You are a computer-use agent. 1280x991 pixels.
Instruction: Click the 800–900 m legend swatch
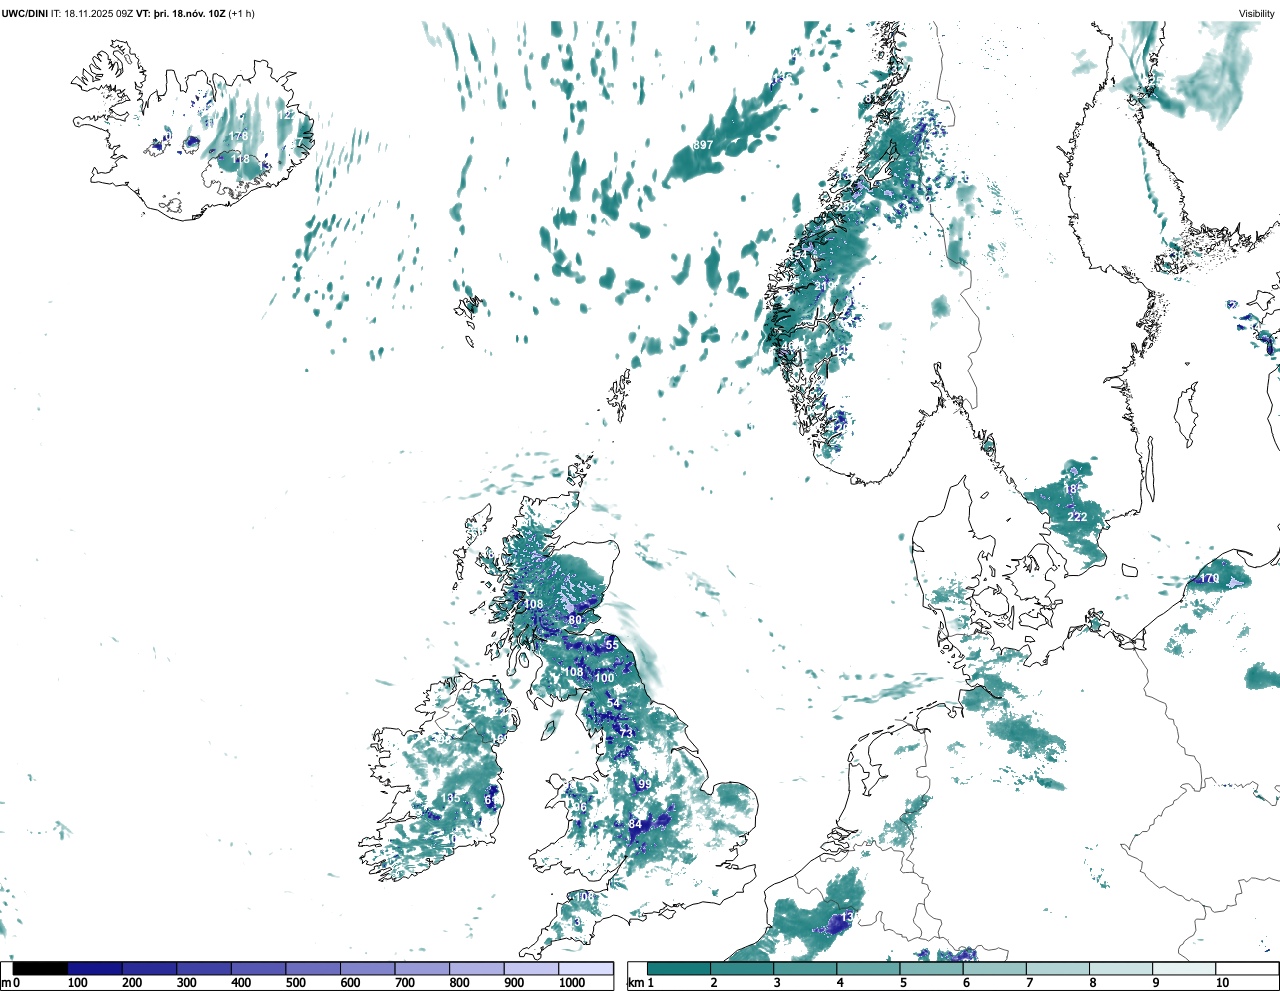(476, 969)
